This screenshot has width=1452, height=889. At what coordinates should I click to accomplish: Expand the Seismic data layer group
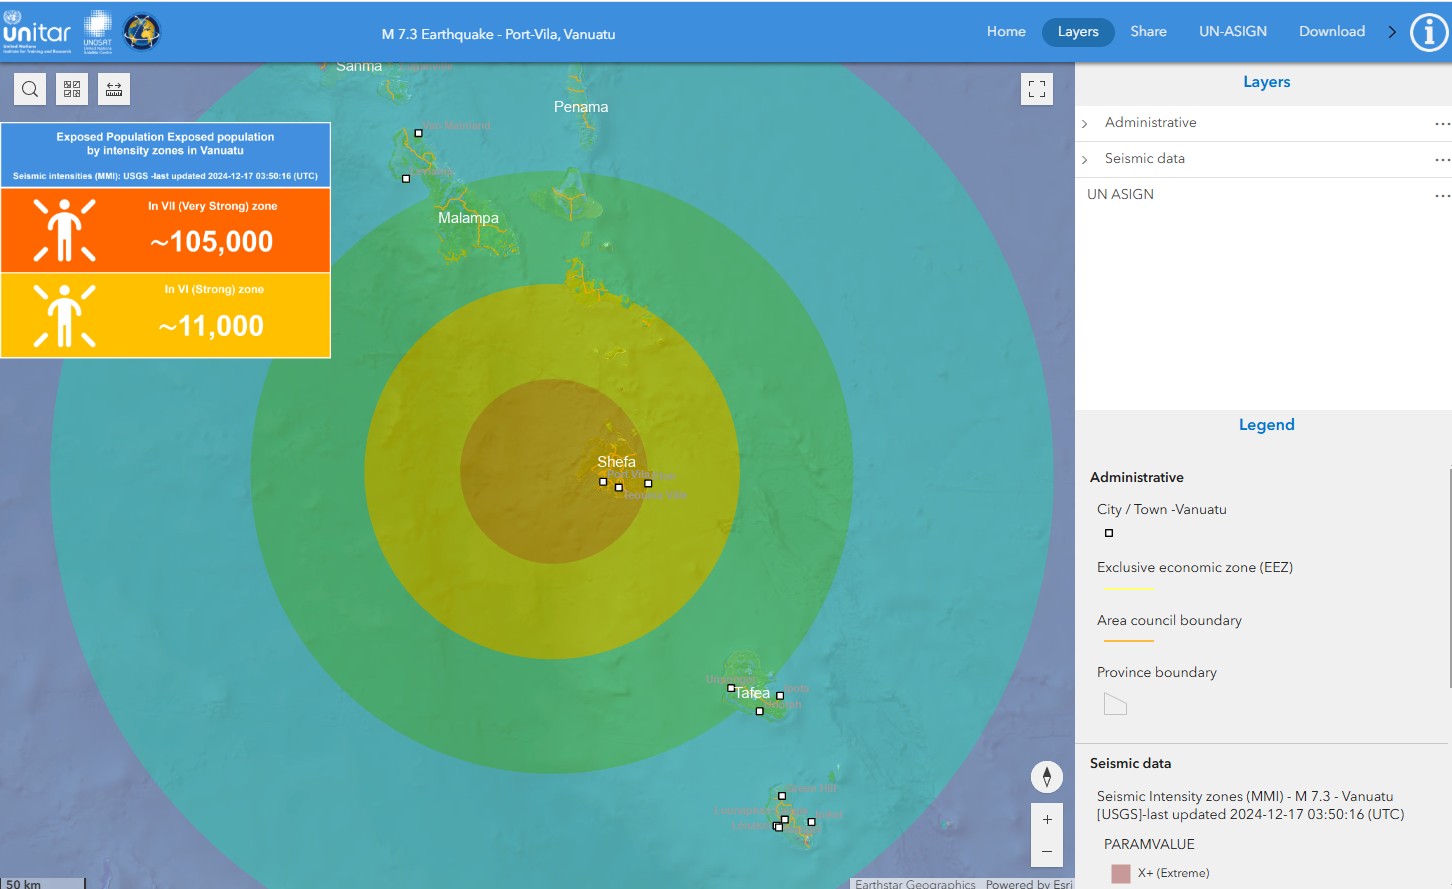click(x=1085, y=160)
